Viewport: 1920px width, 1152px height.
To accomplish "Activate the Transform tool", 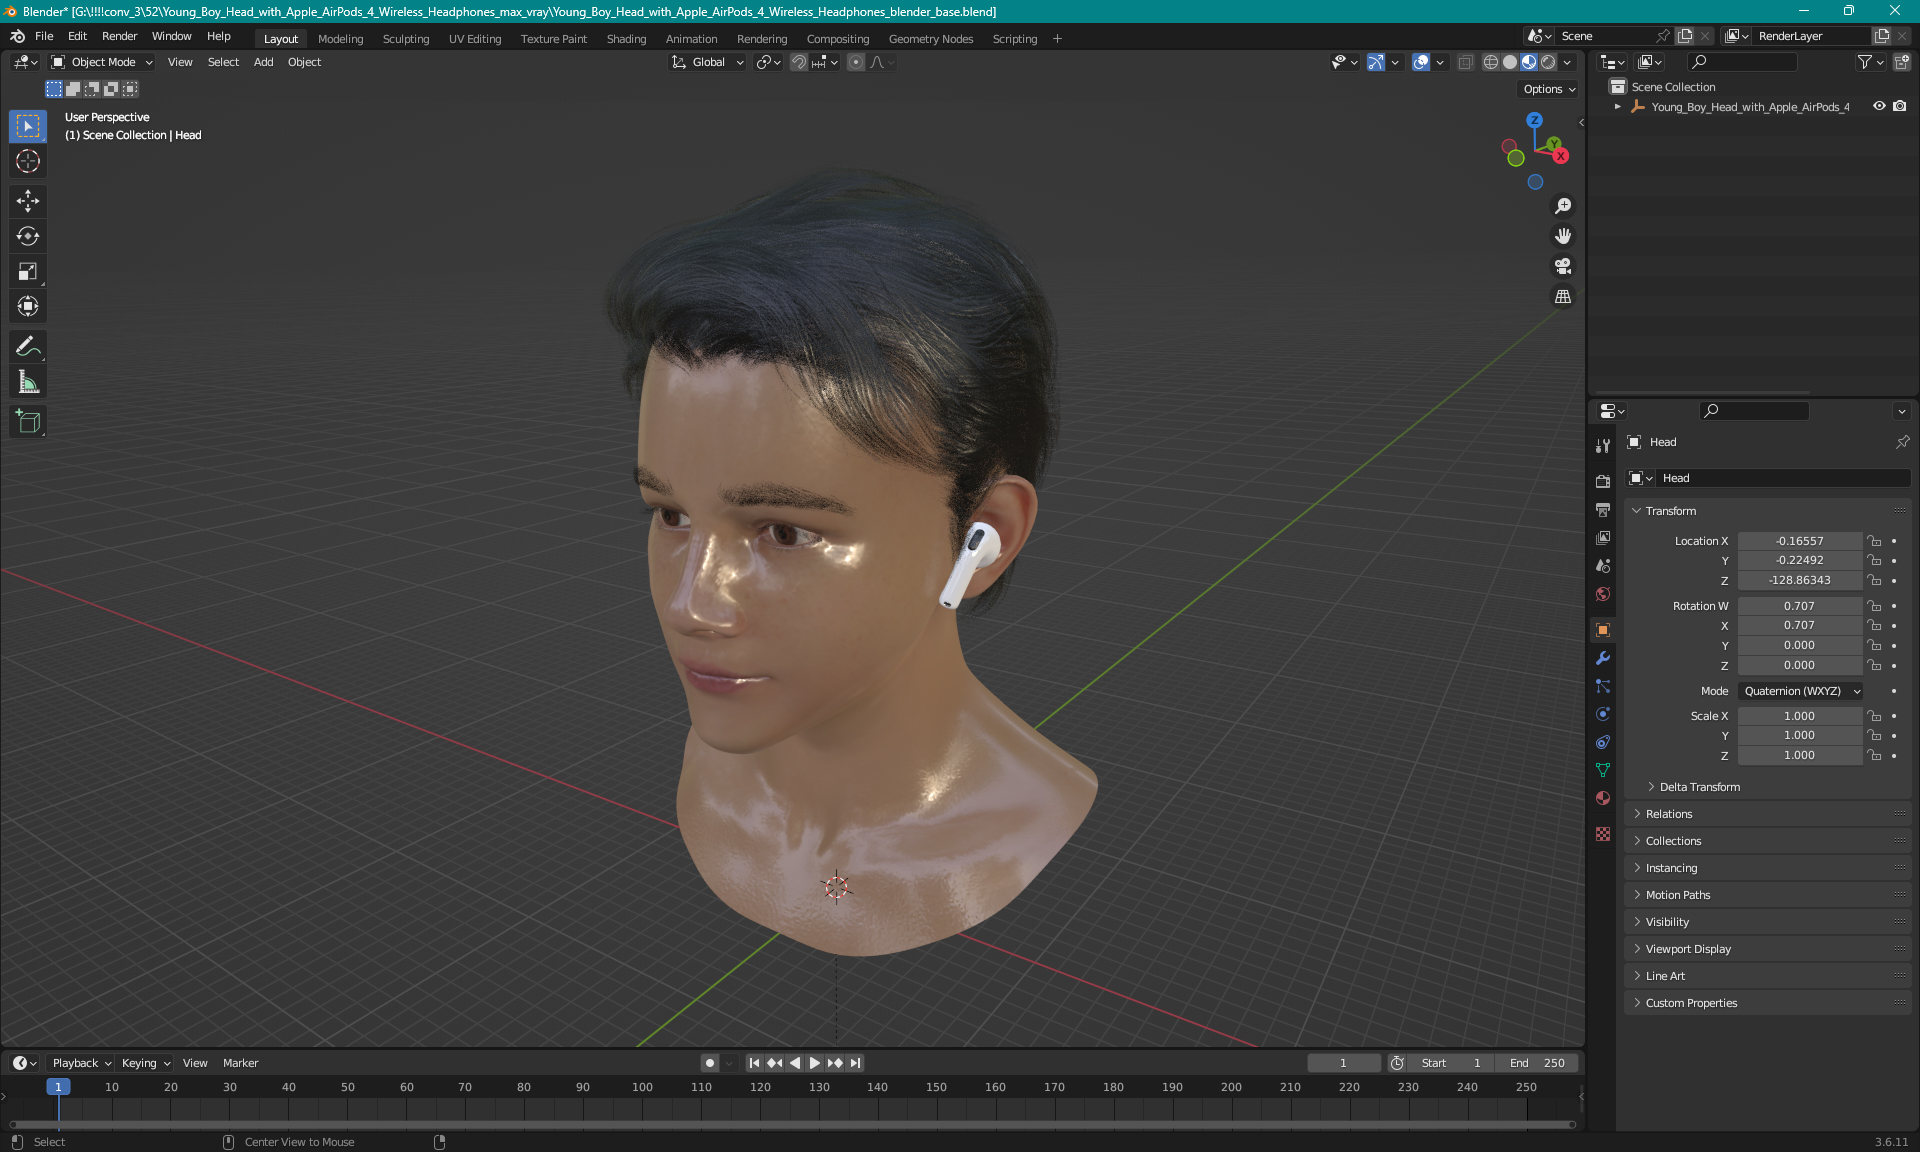I will (x=28, y=306).
